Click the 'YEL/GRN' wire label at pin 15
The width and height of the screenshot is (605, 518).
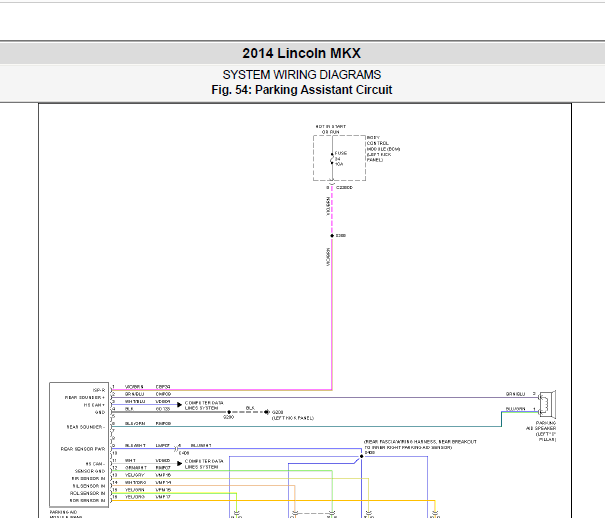(x=135, y=489)
